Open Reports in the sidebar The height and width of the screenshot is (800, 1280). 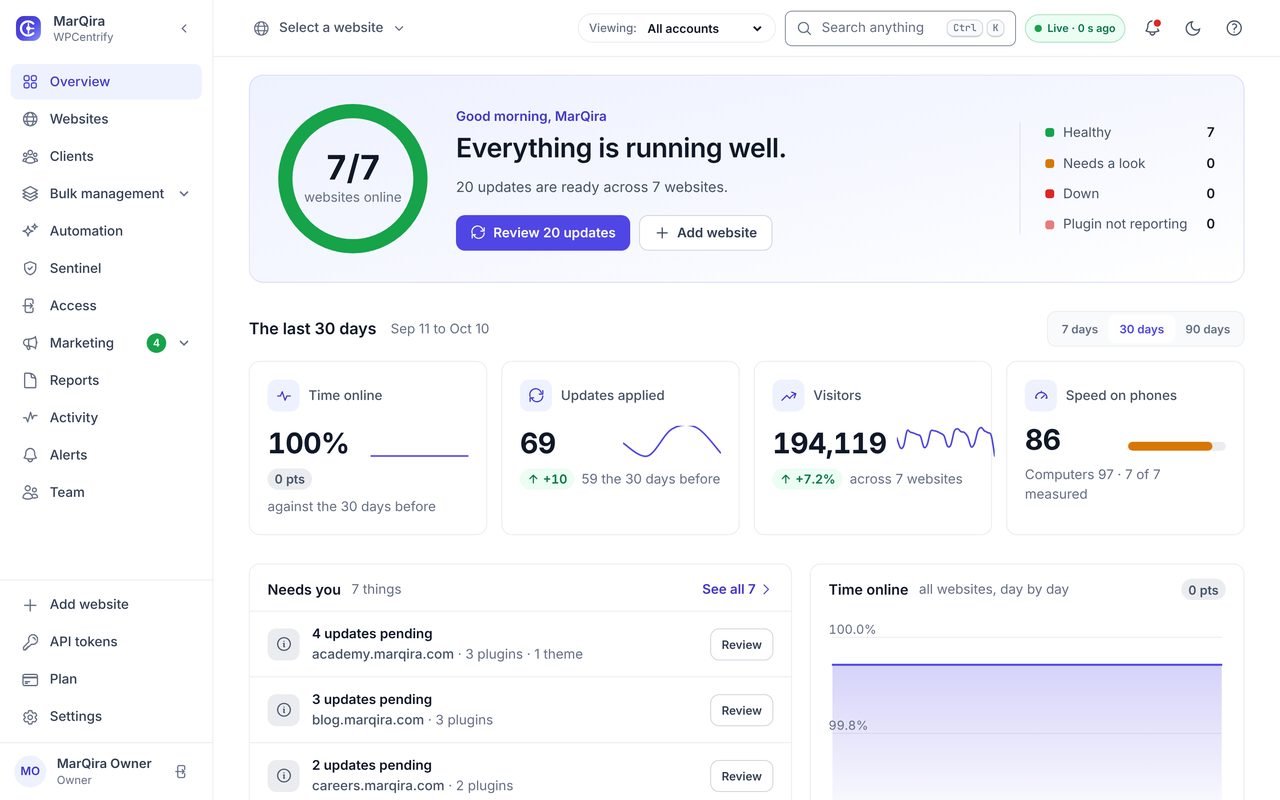click(x=106, y=380)
